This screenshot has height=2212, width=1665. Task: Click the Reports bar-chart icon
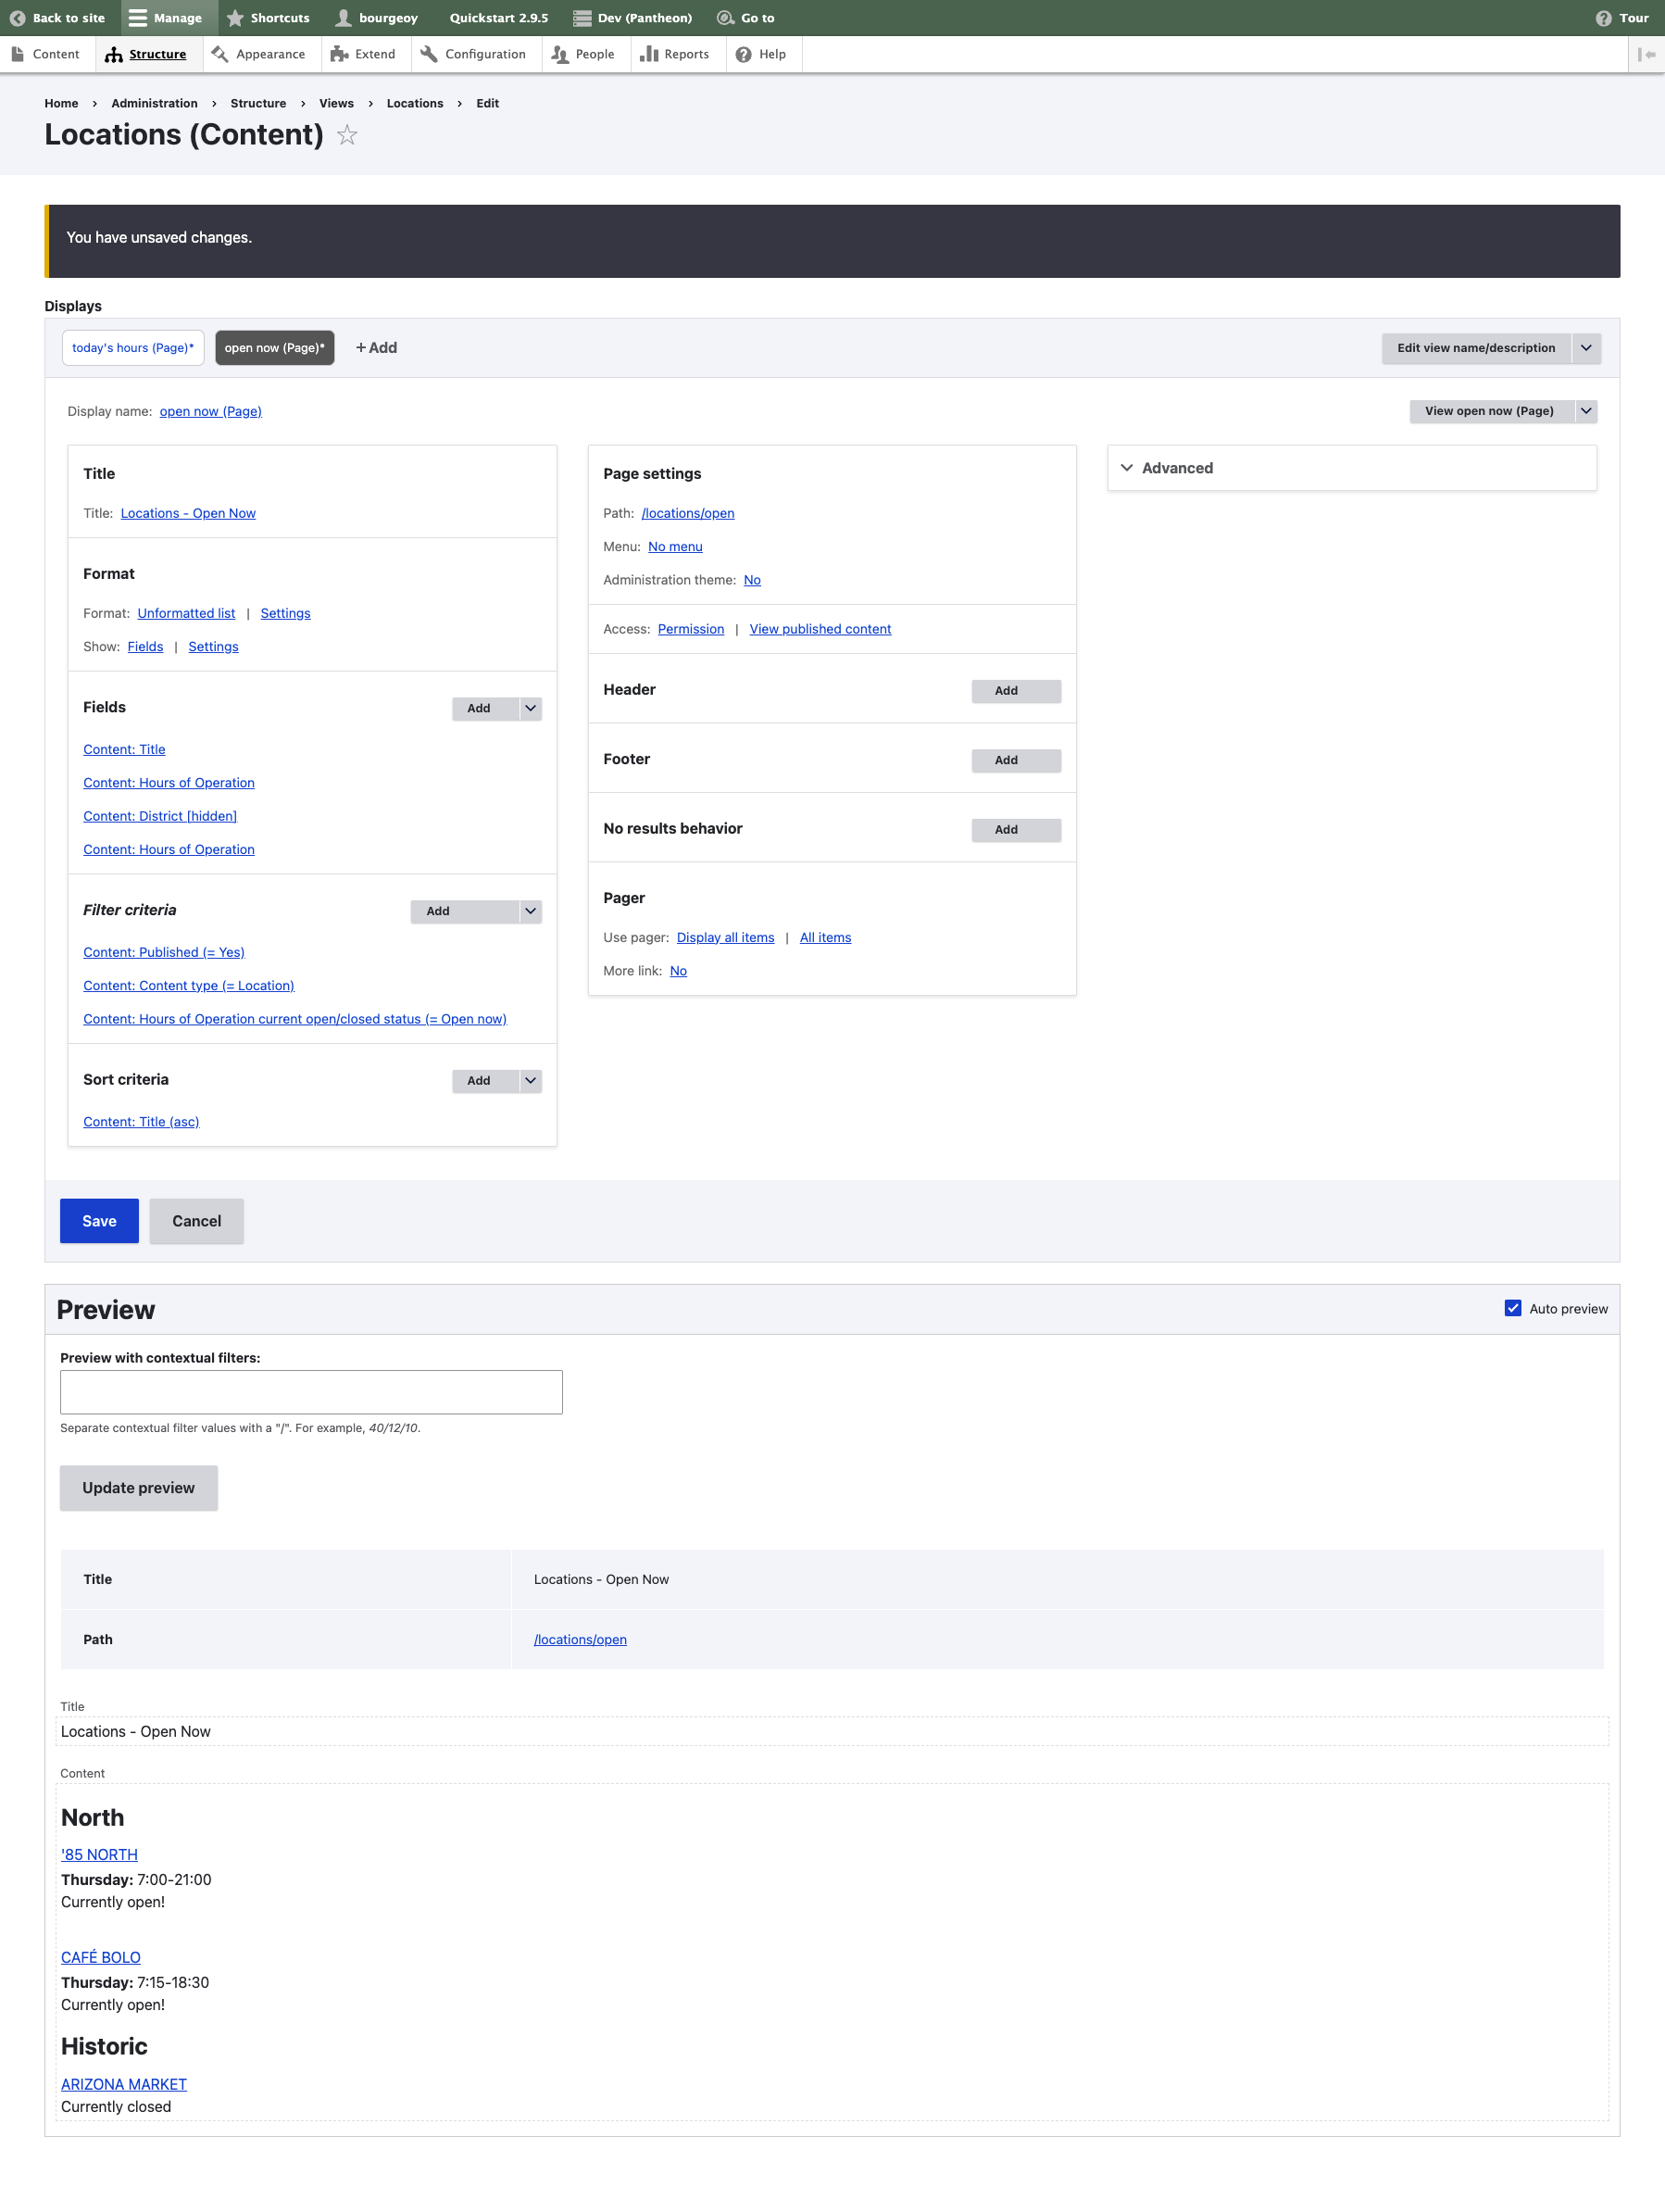(x=648, y=54)
